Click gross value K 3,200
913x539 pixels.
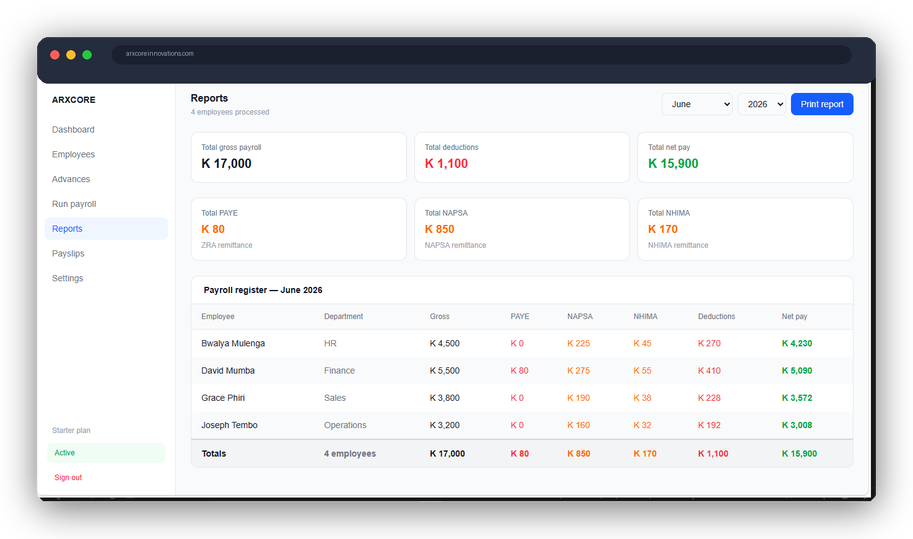(x=445, y=425)
